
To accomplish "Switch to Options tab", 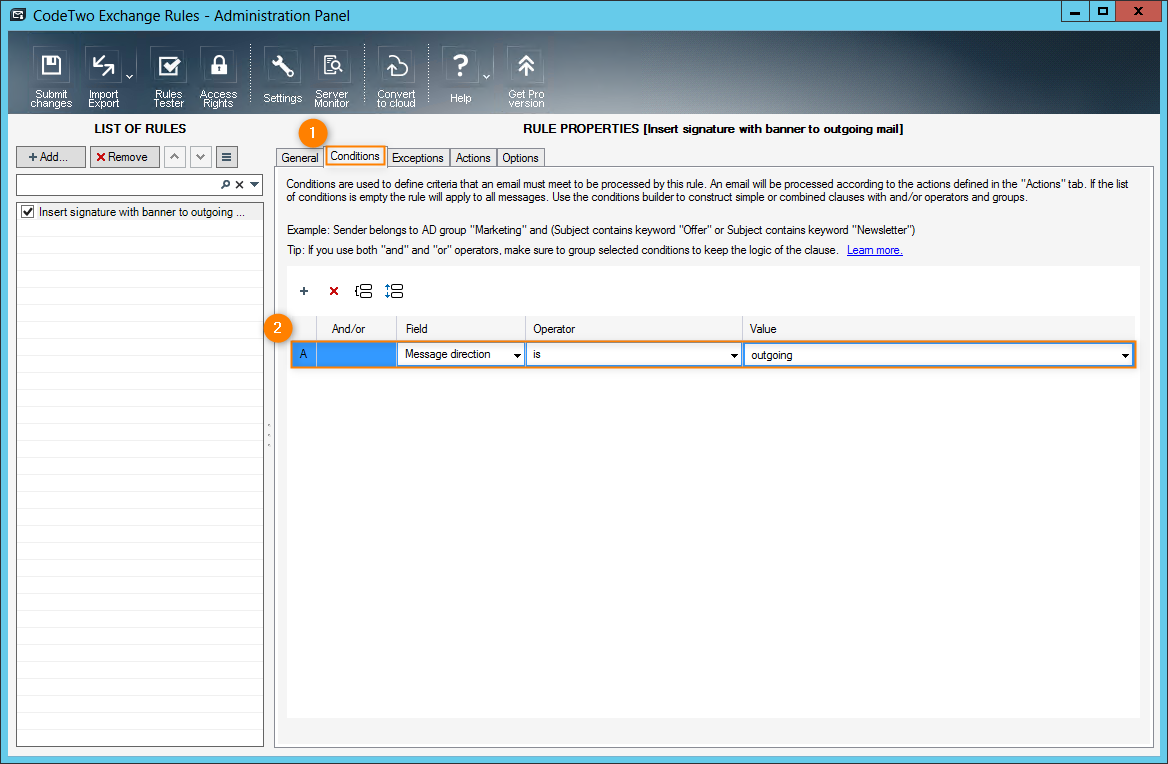I will (520, 158).
